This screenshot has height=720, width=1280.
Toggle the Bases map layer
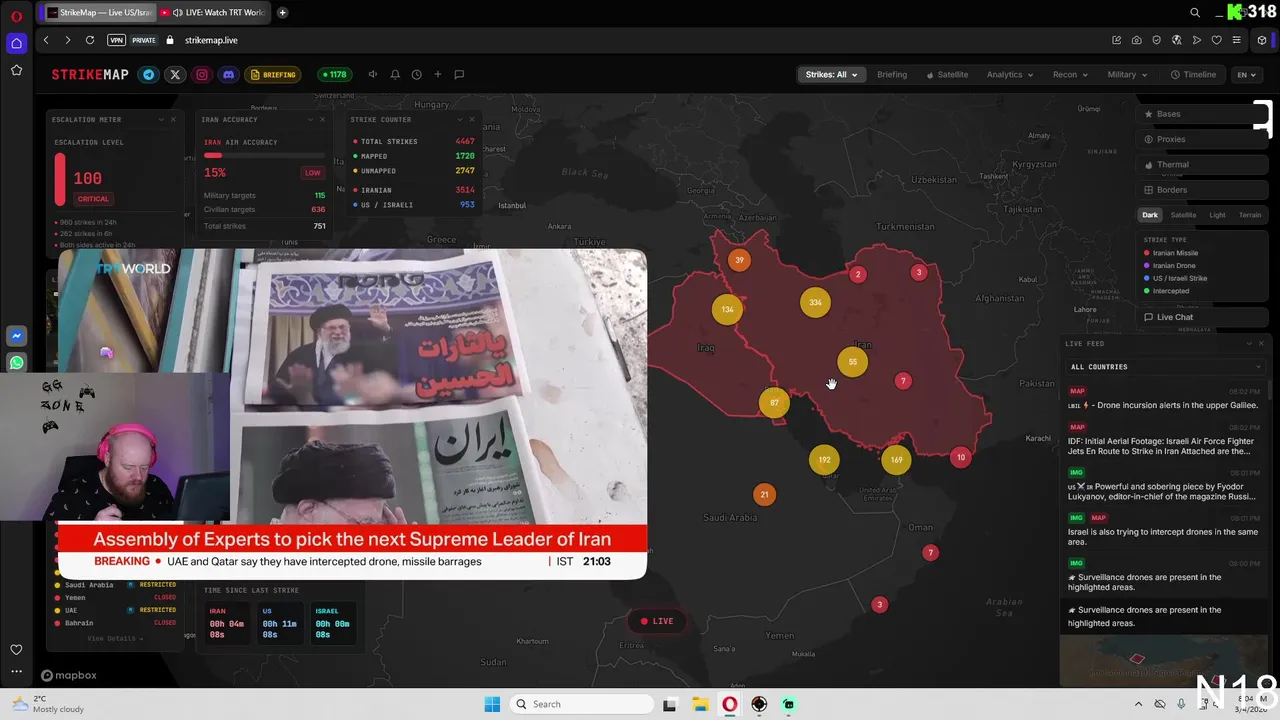[1203, 114]
